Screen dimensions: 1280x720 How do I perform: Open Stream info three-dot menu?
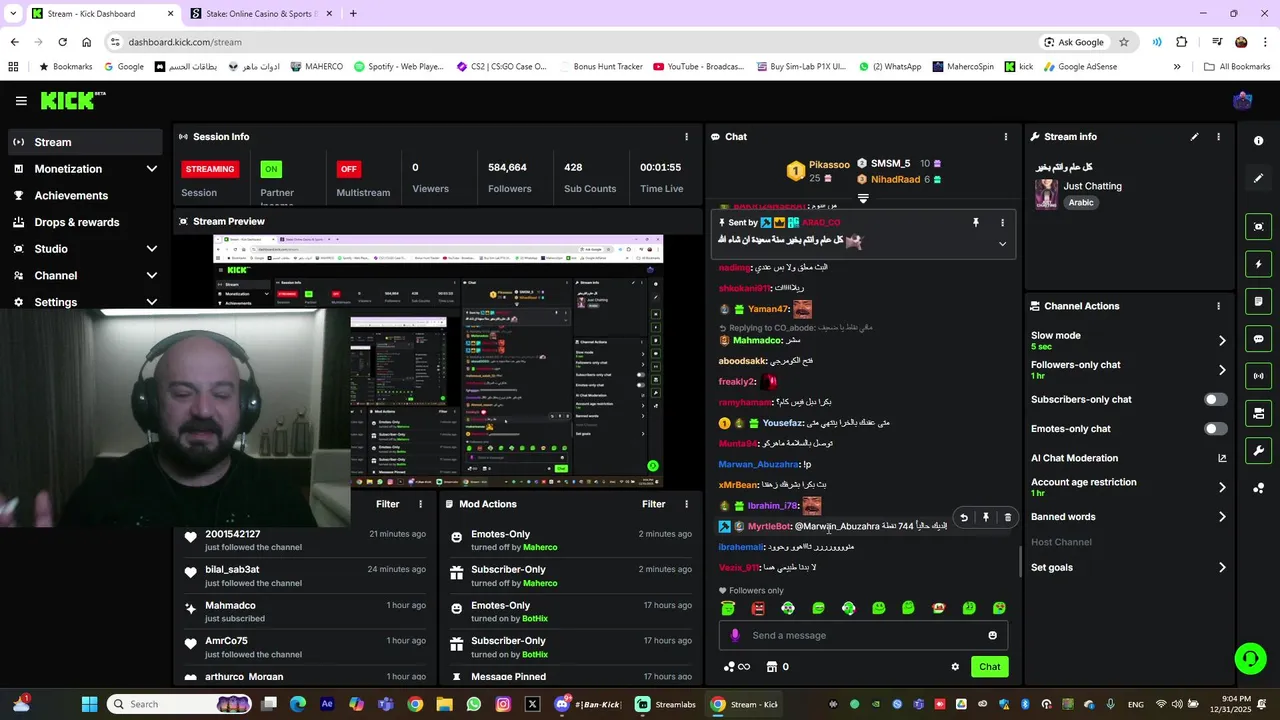click(x=1218, y=137)
